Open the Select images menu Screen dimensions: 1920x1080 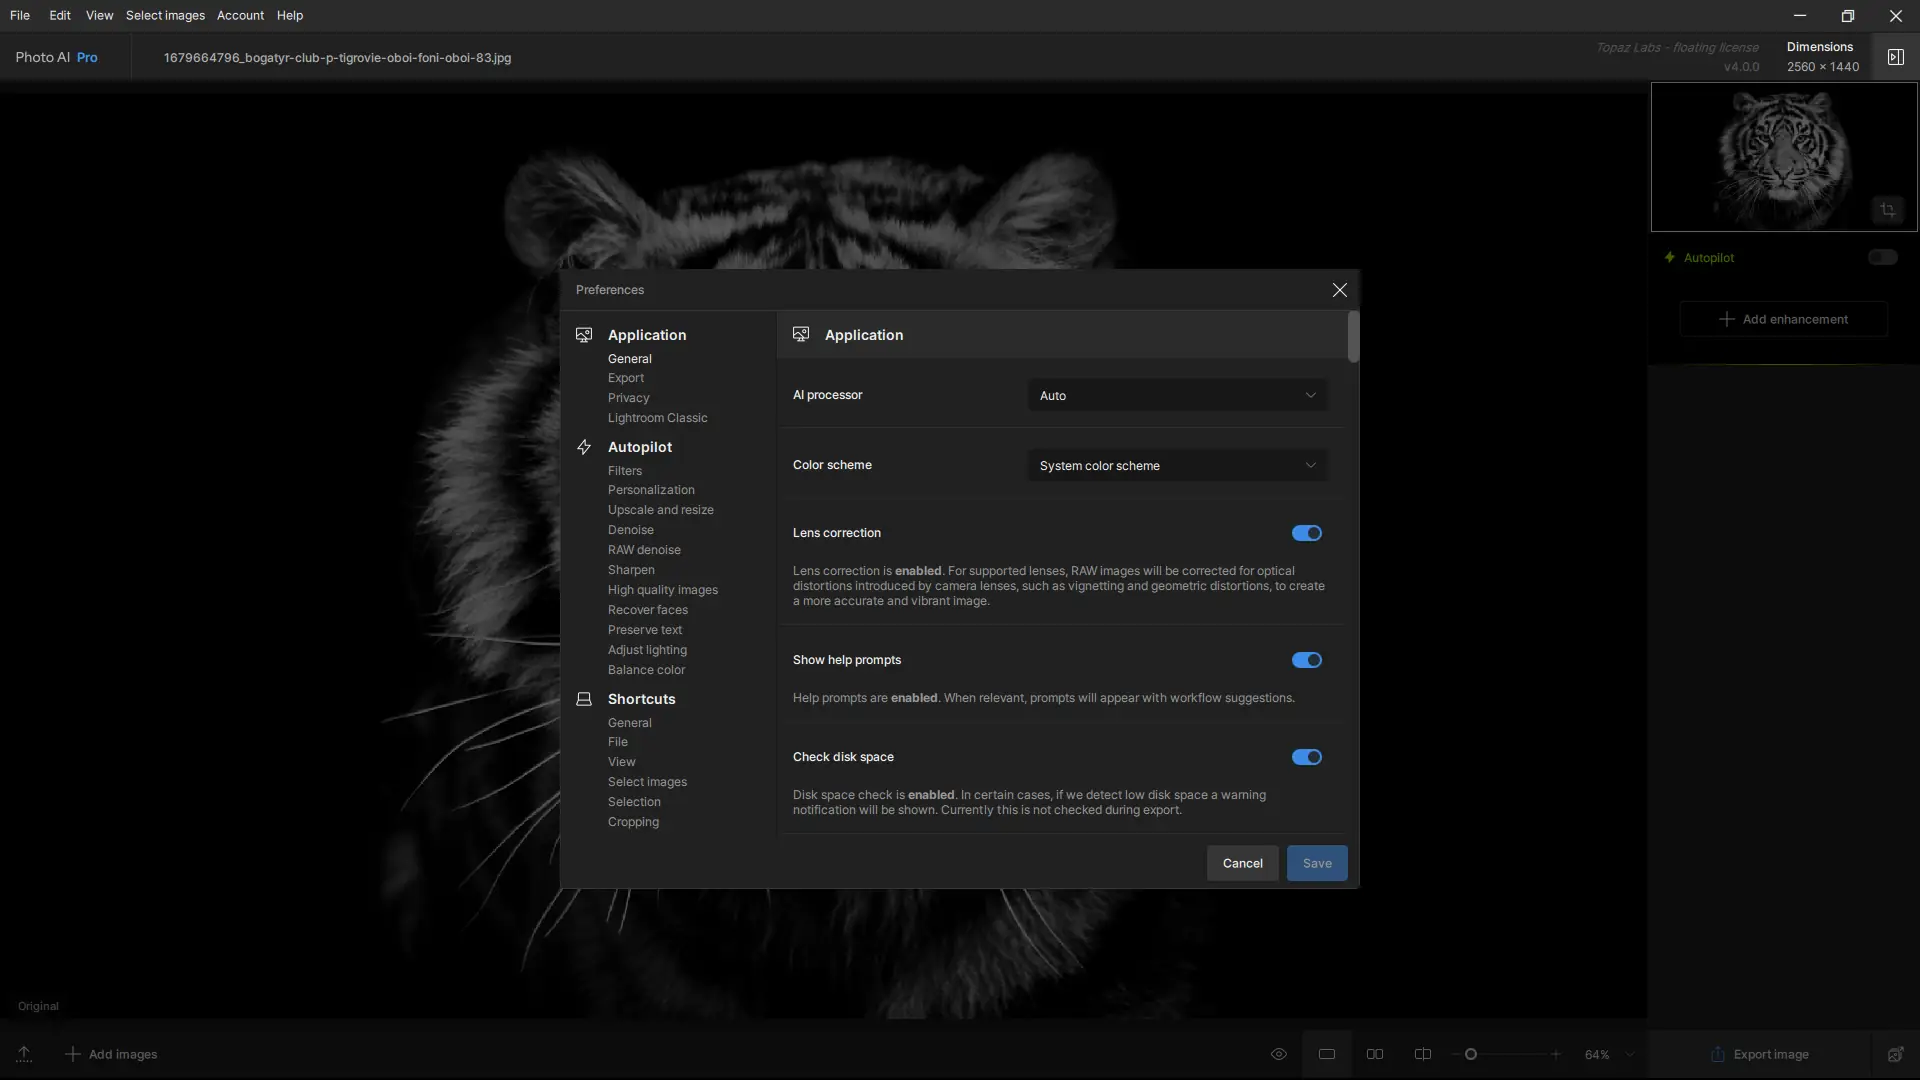(x=165, y=15)
